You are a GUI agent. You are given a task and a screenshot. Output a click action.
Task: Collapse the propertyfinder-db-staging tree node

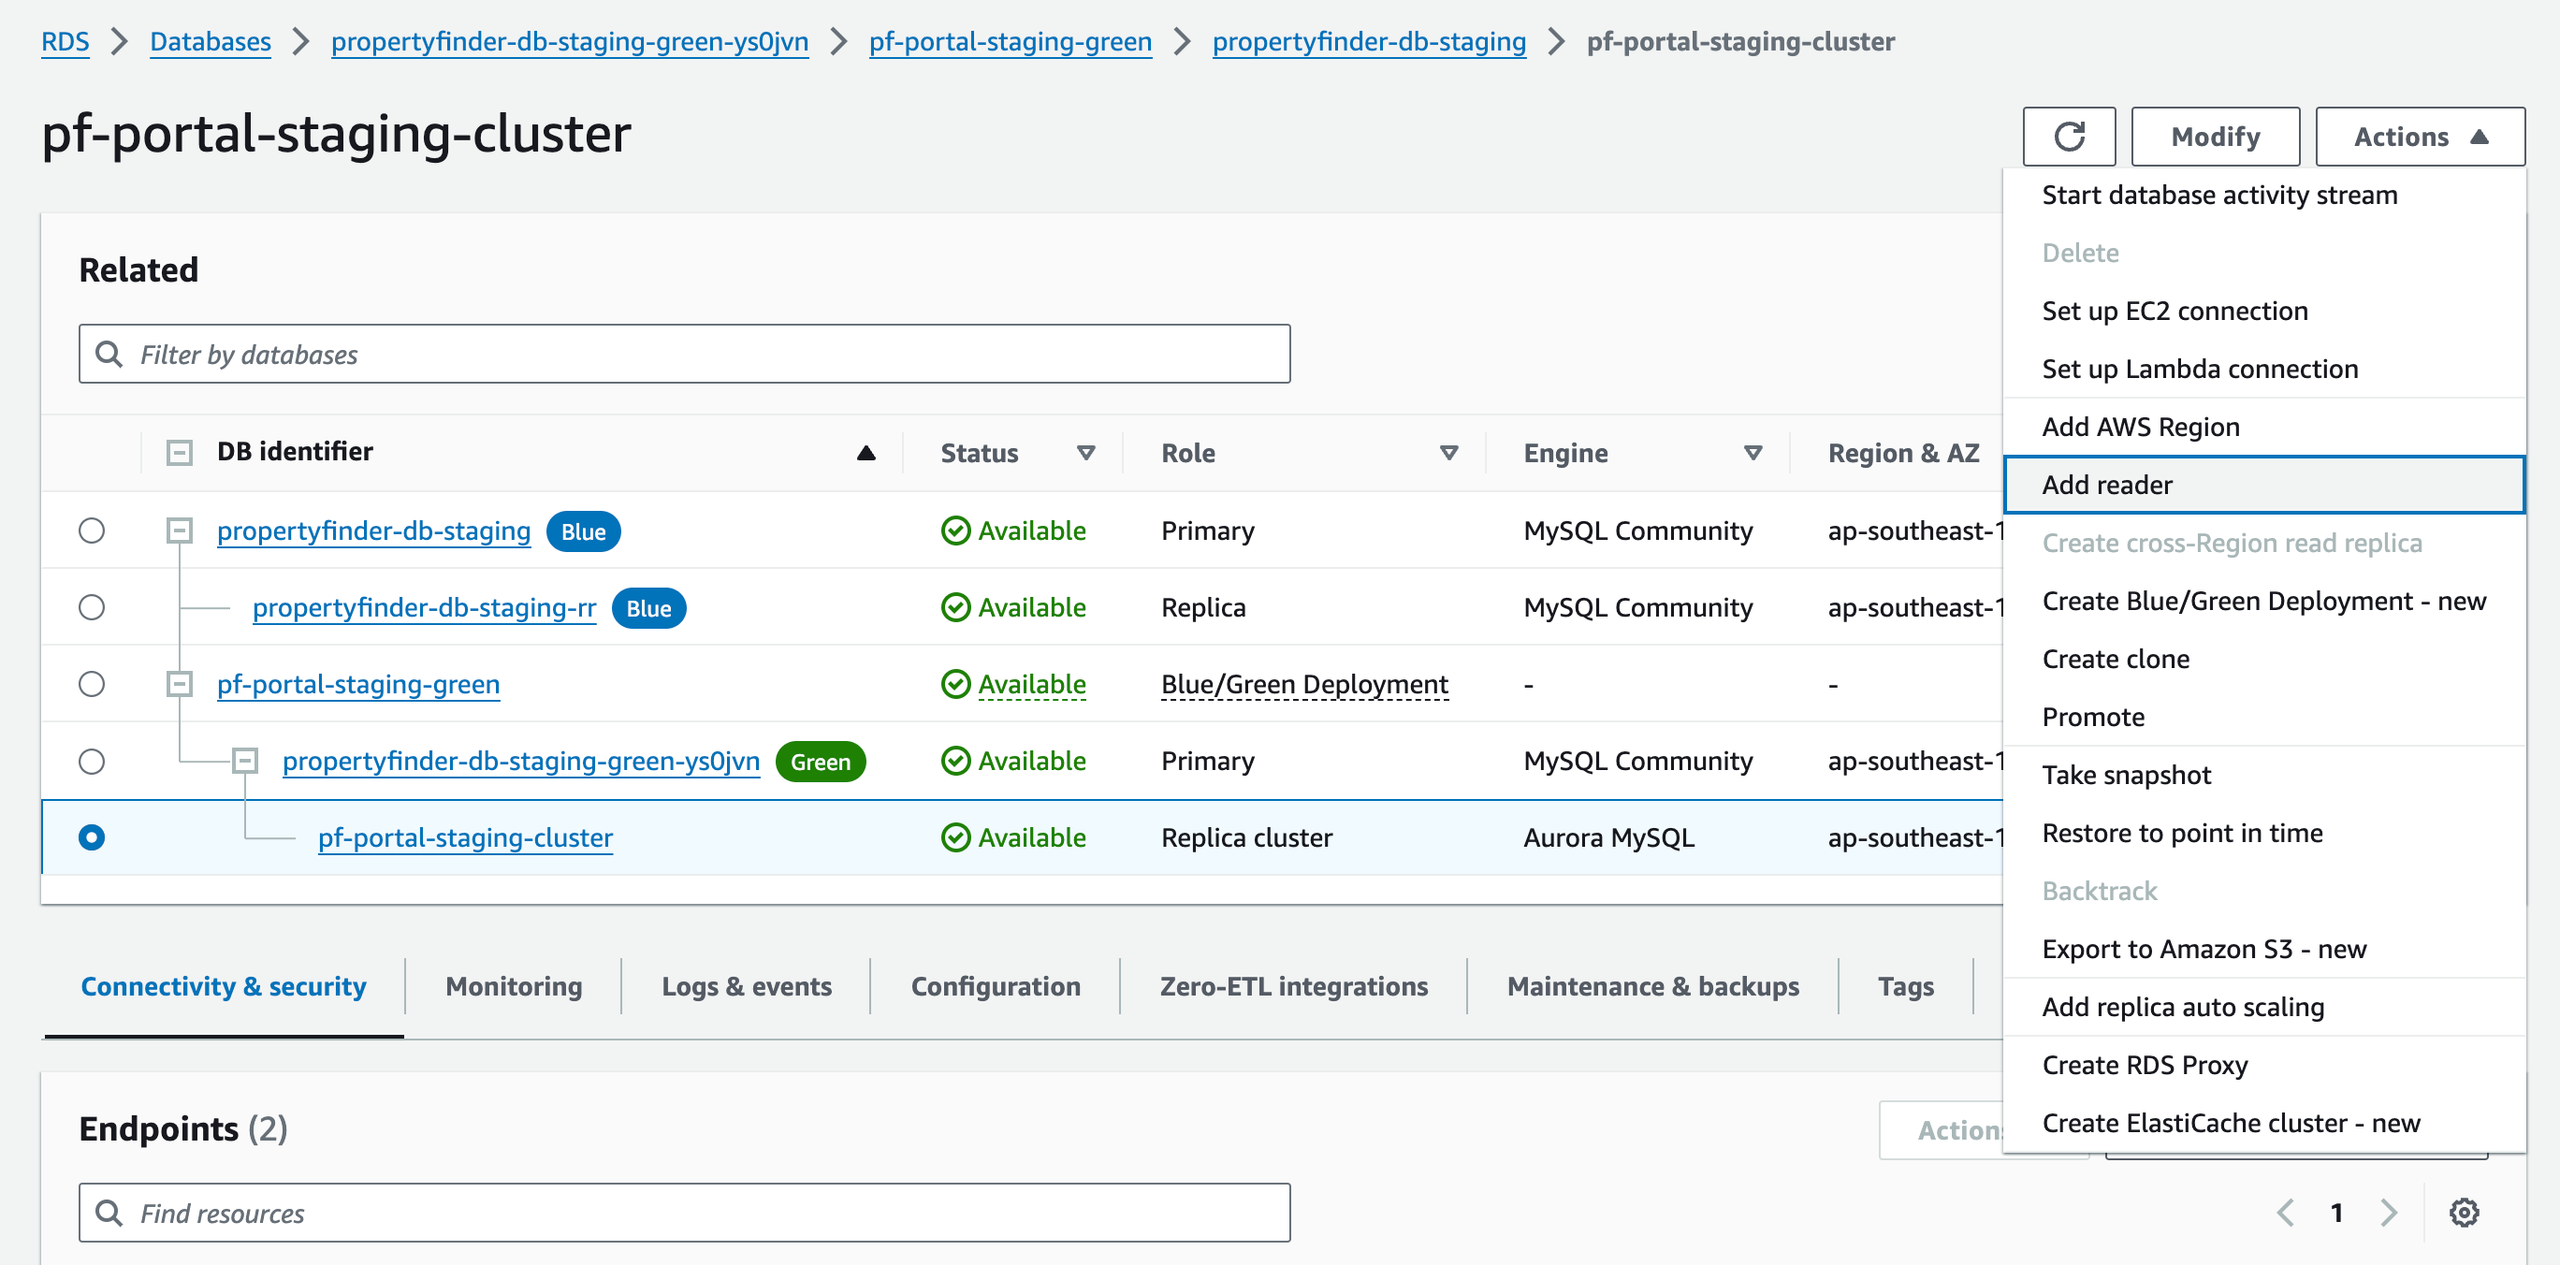[179, 530]
